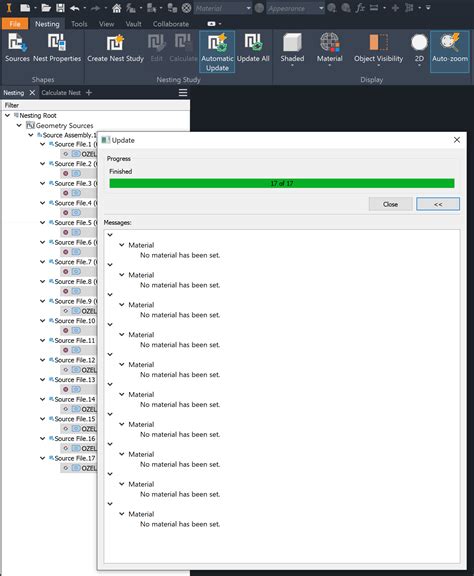Click the Redo arrow icon

pyautogui.click(x=95, y=8)
